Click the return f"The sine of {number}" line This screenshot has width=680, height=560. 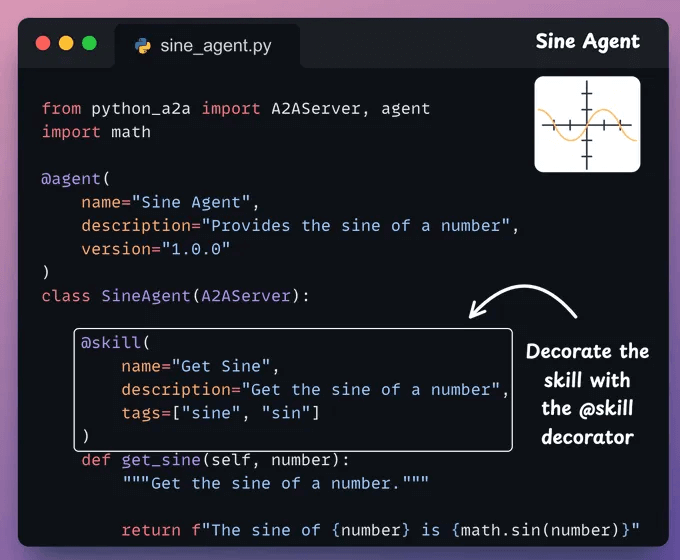(380, 530)
